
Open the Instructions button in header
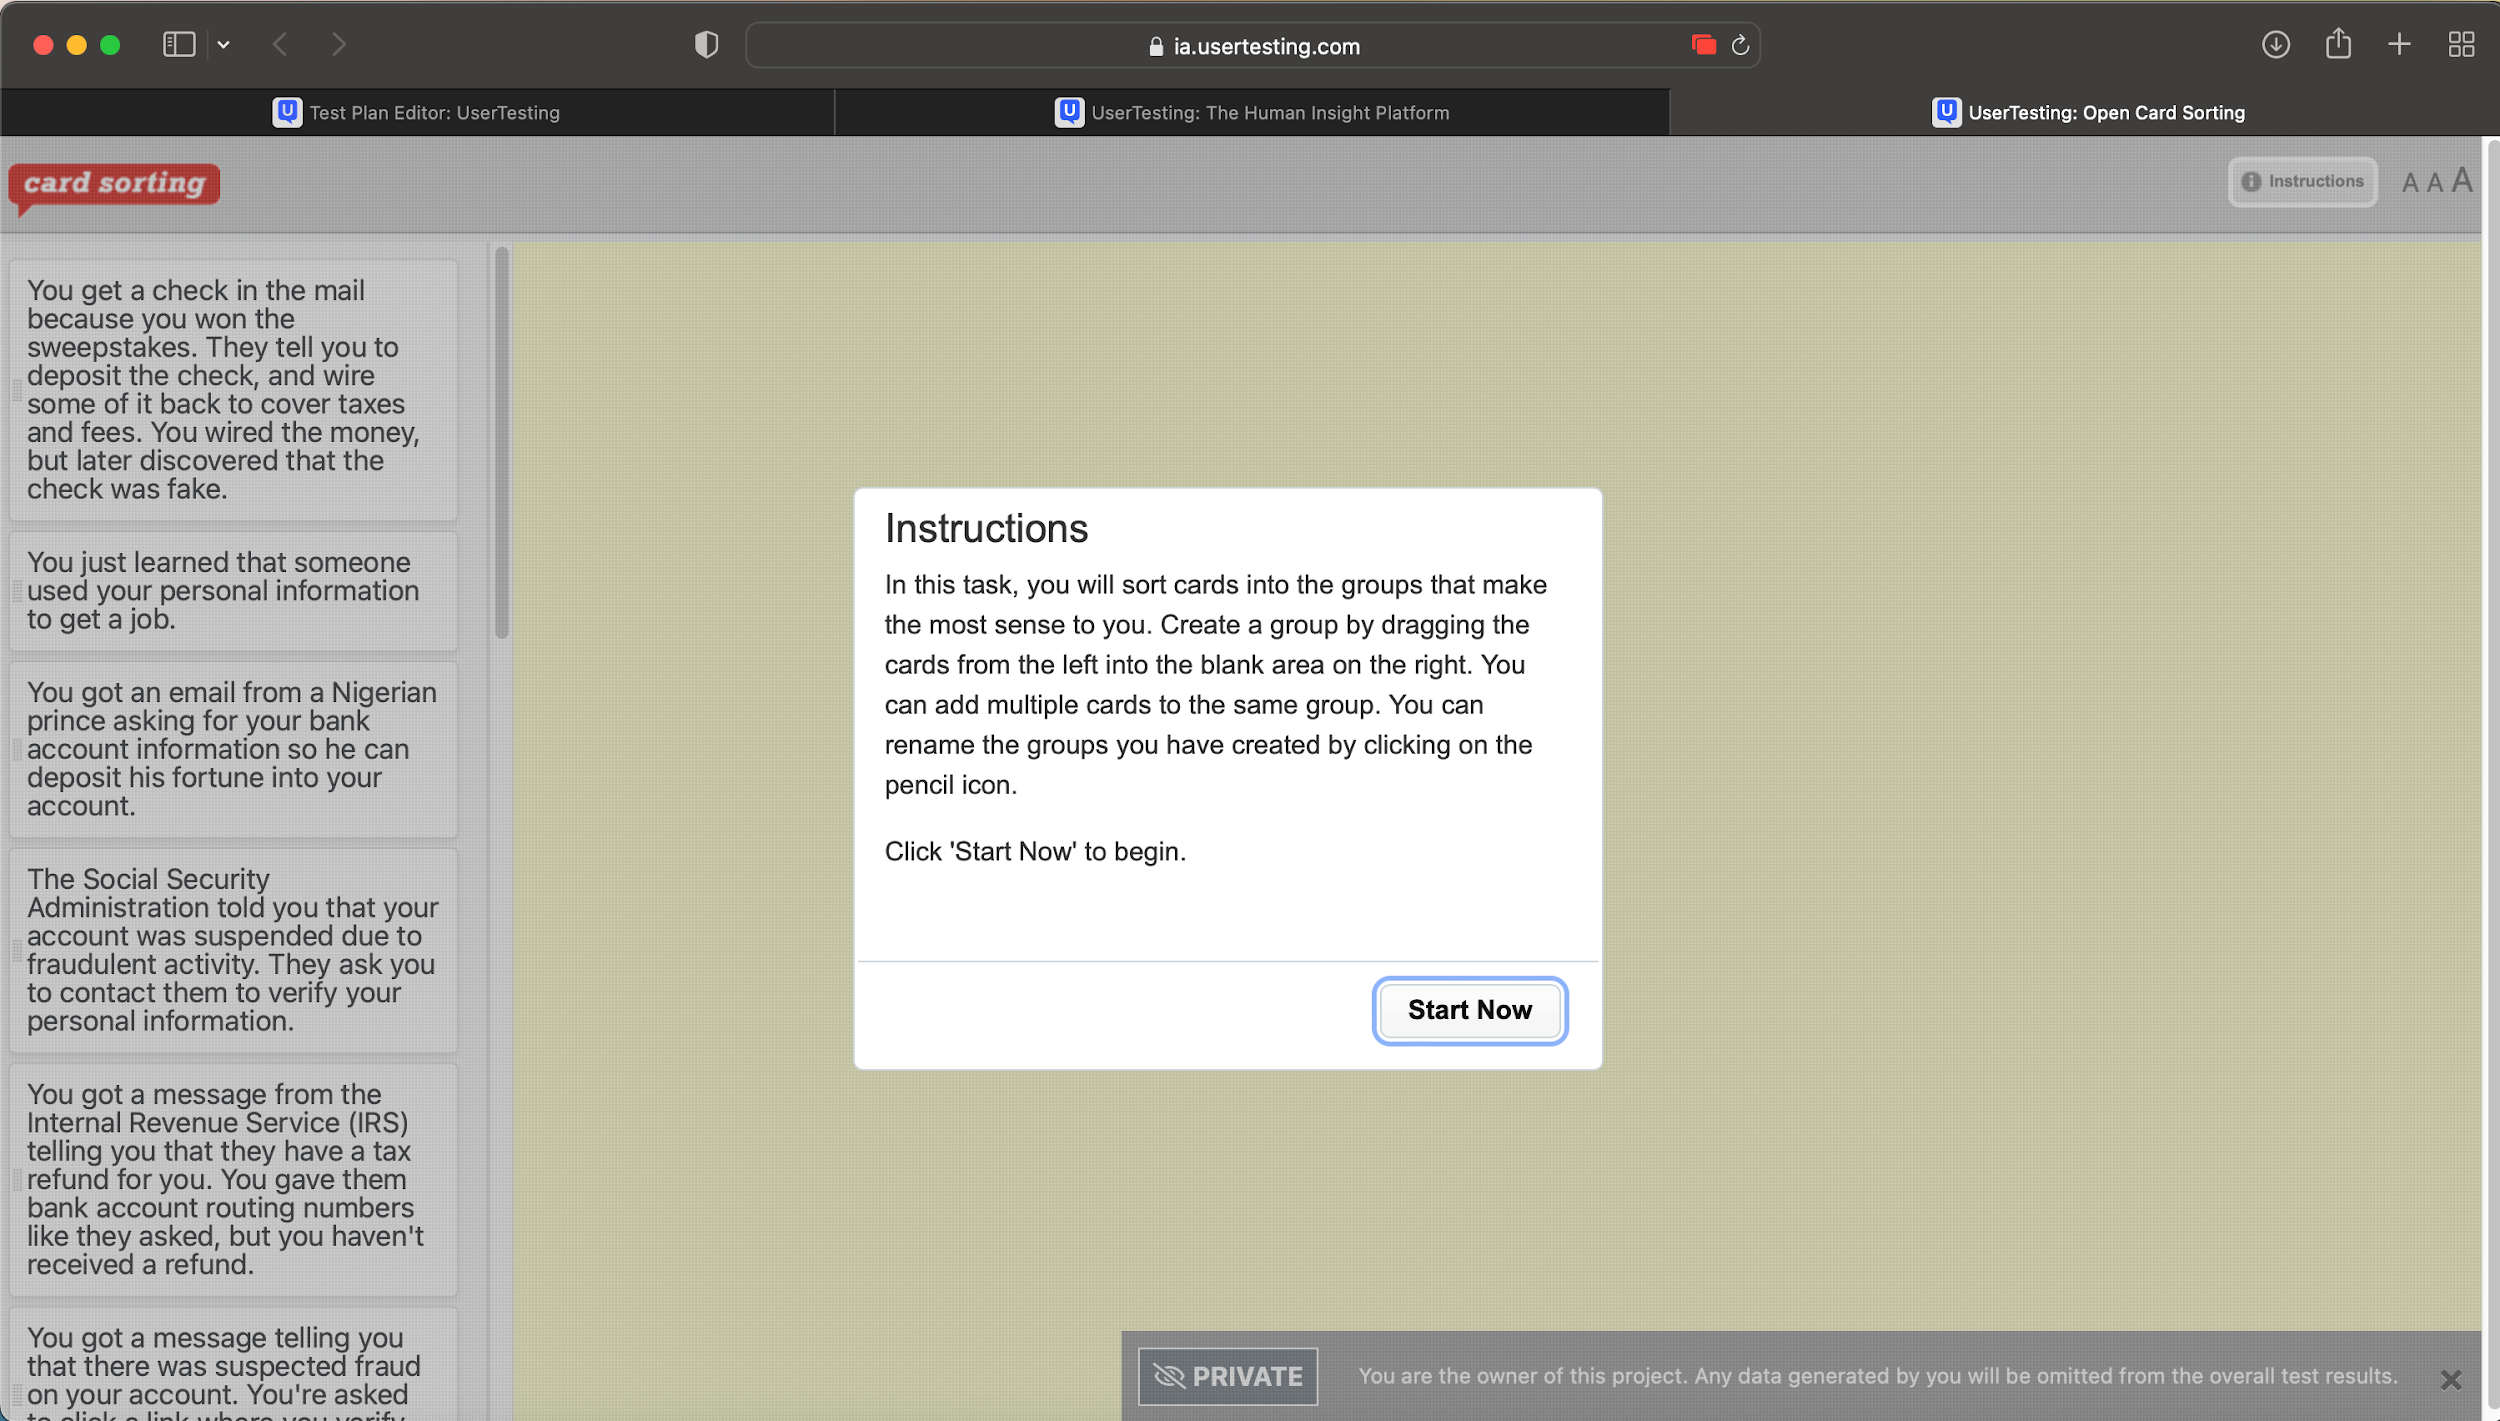click(x=2301, y=182)
